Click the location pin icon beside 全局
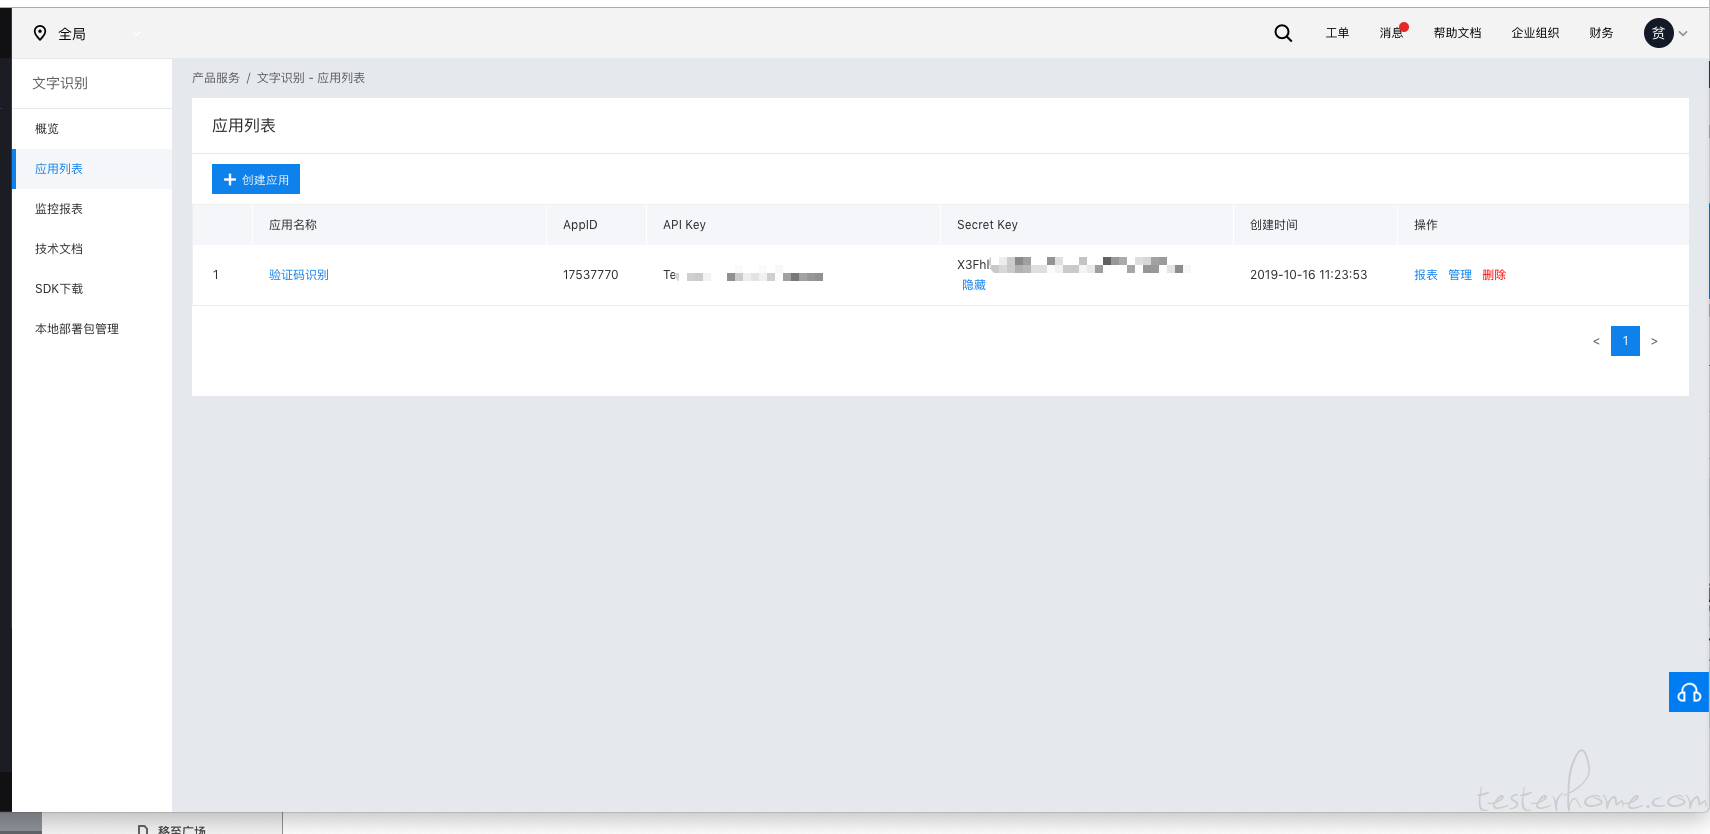This screenshot has height=834, width=1710. point(40,33)
